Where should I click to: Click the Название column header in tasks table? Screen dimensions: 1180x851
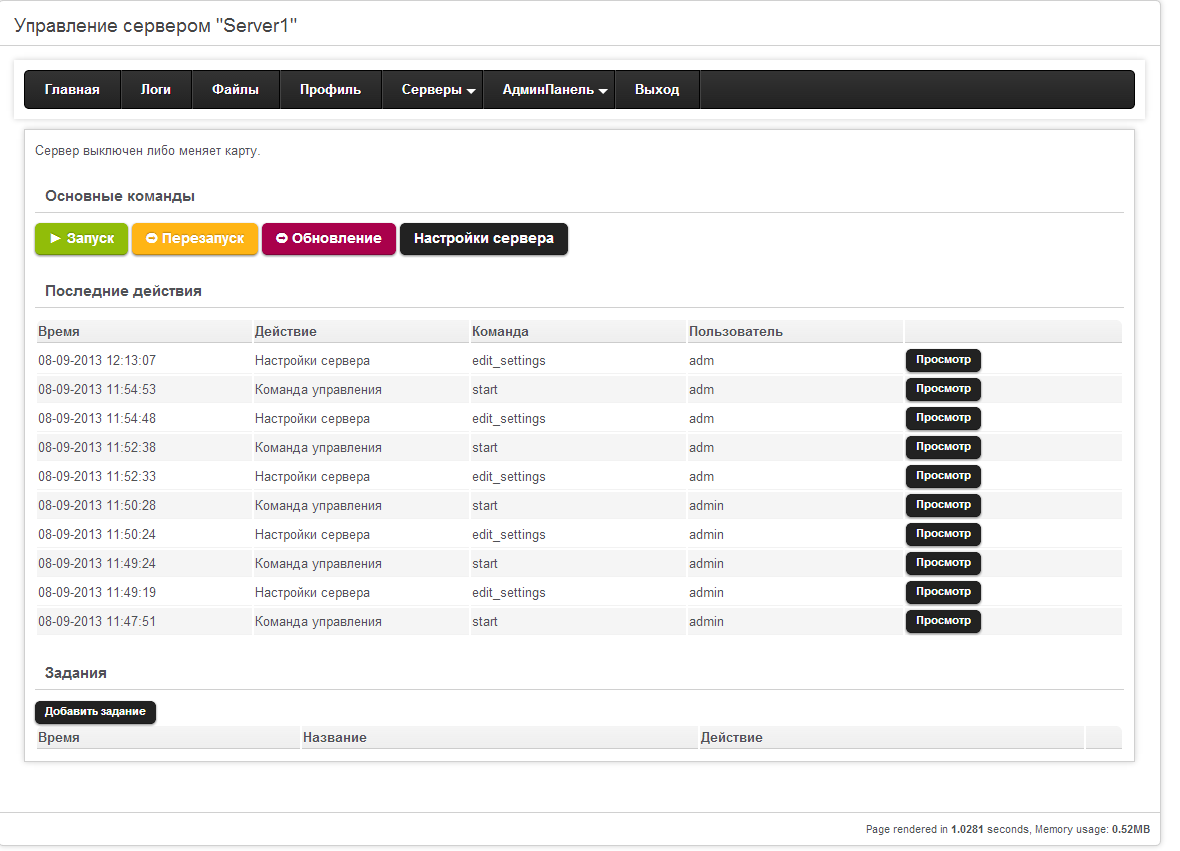pos(335,737)
